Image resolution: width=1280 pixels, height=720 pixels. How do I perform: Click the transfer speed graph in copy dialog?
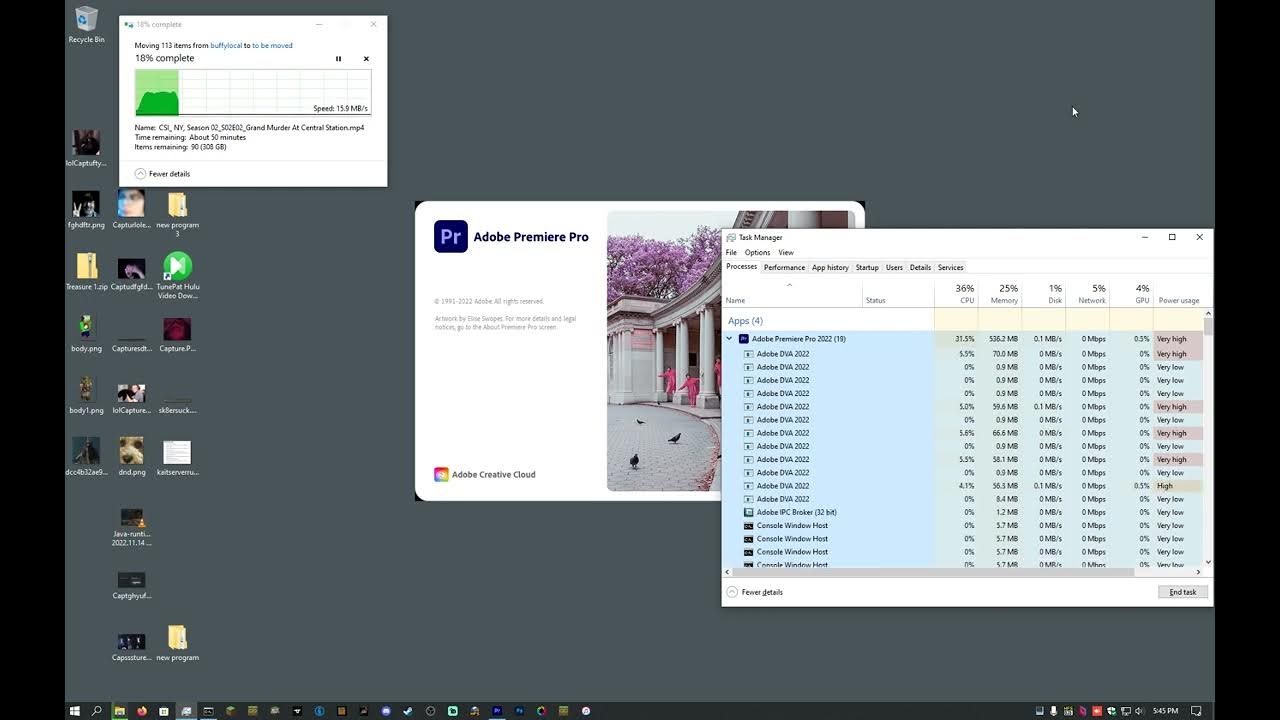tap(253, 92)
